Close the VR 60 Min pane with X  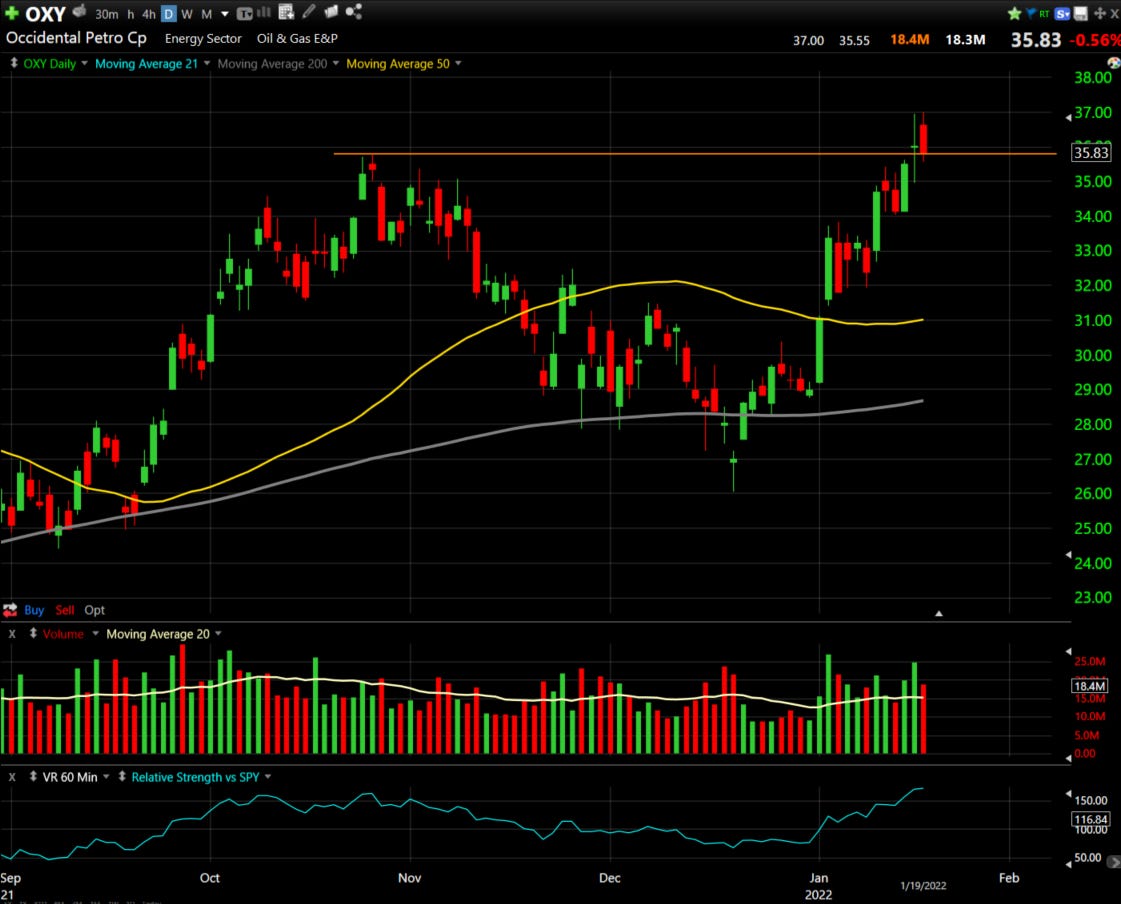pyautogui.click(x=12, y=777)
